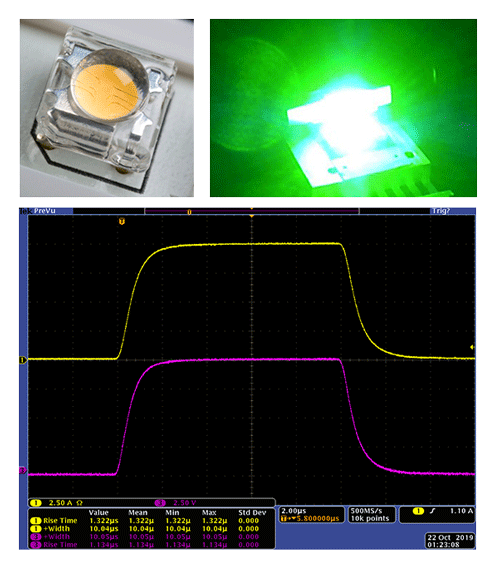This screenshot has width=500, height=566.
Task: Click the trigger source channel 1 badge
Action: tap(418, 511)
